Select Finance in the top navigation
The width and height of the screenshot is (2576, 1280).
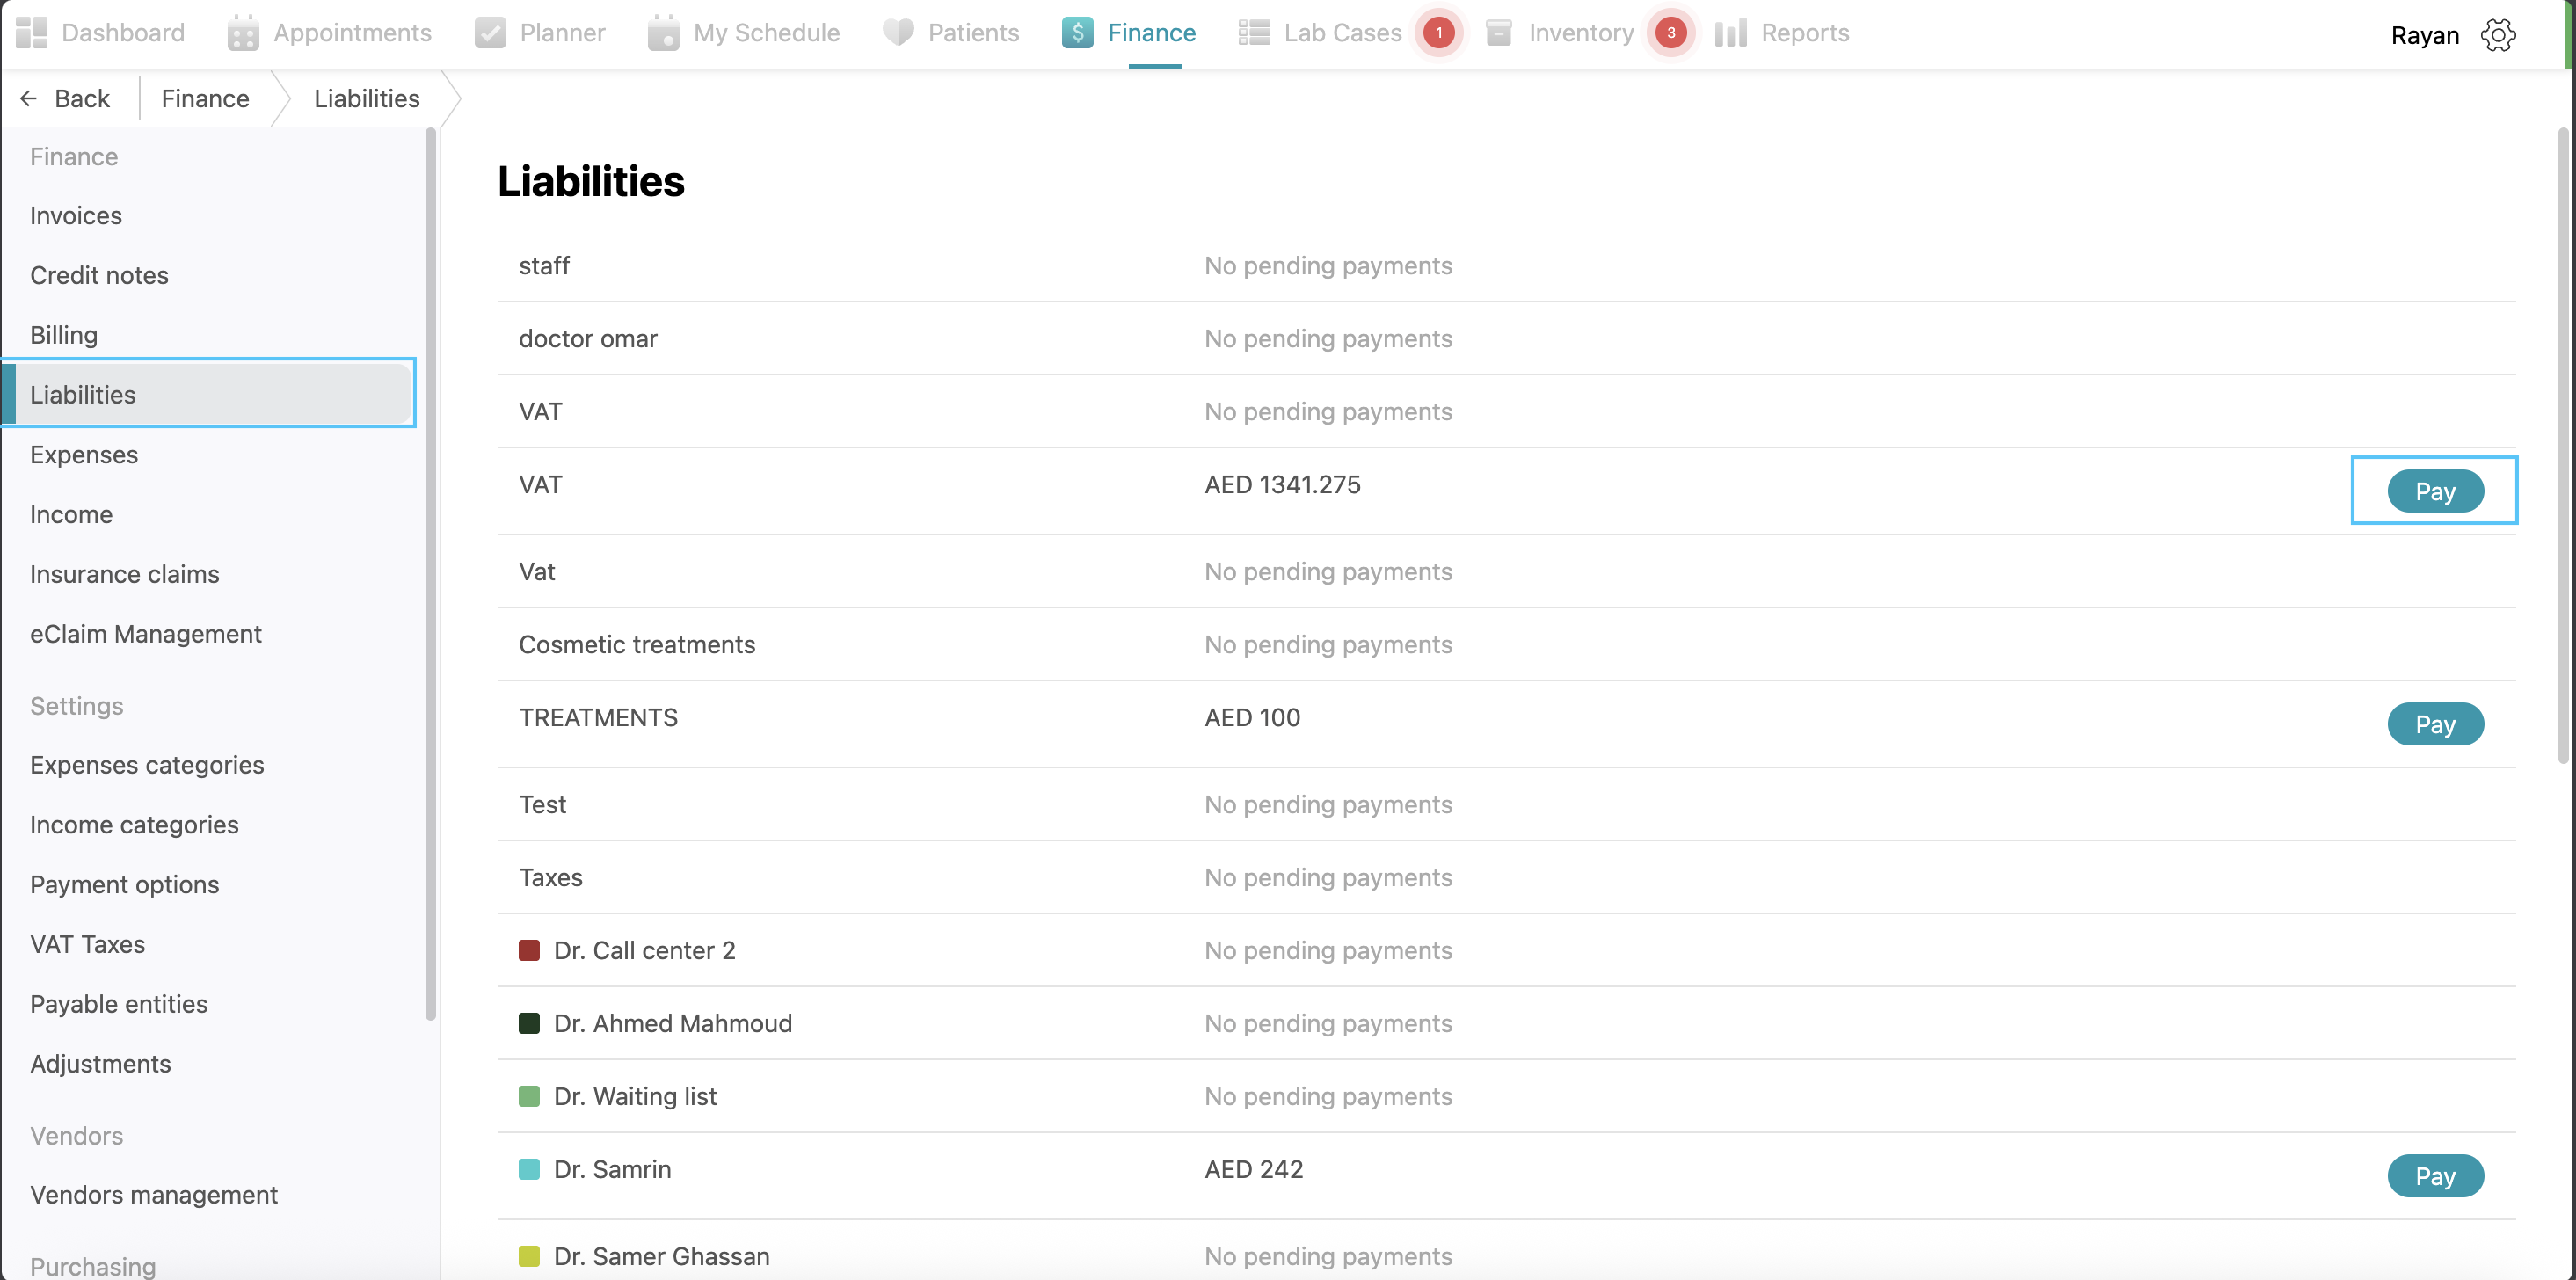pos(1150,33)
